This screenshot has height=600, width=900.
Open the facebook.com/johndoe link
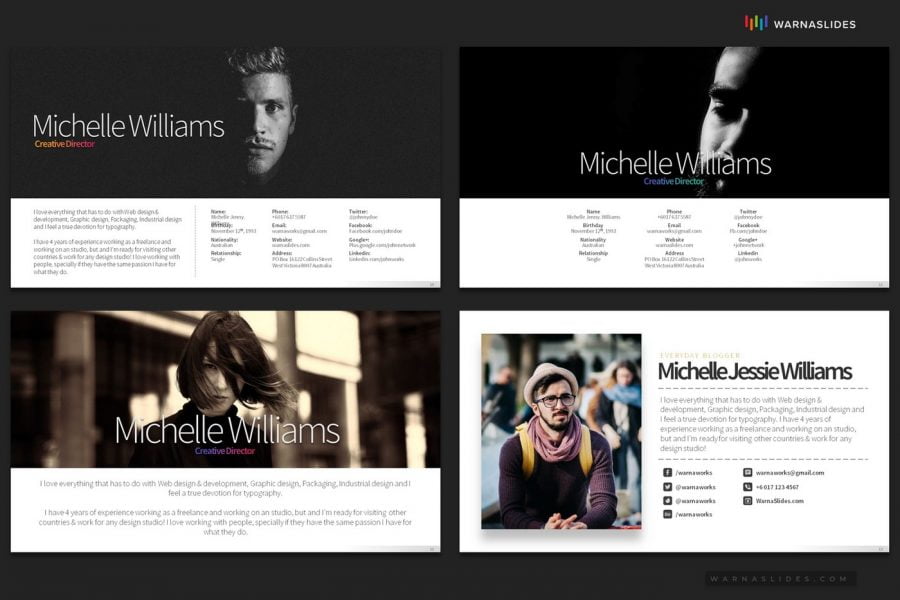[x=375, y=231]
